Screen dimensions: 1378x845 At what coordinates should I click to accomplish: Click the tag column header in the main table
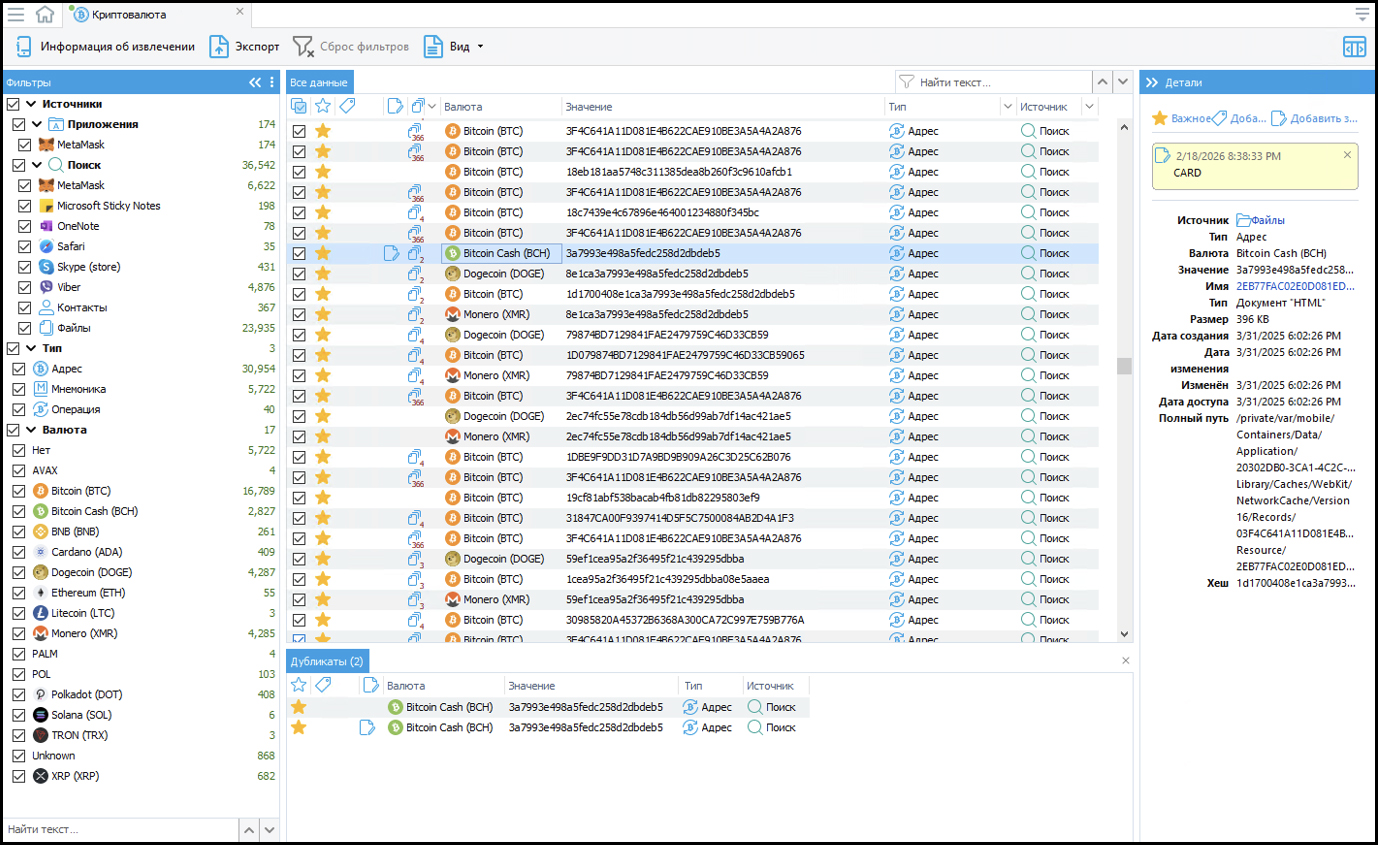(x=347, y=106)
